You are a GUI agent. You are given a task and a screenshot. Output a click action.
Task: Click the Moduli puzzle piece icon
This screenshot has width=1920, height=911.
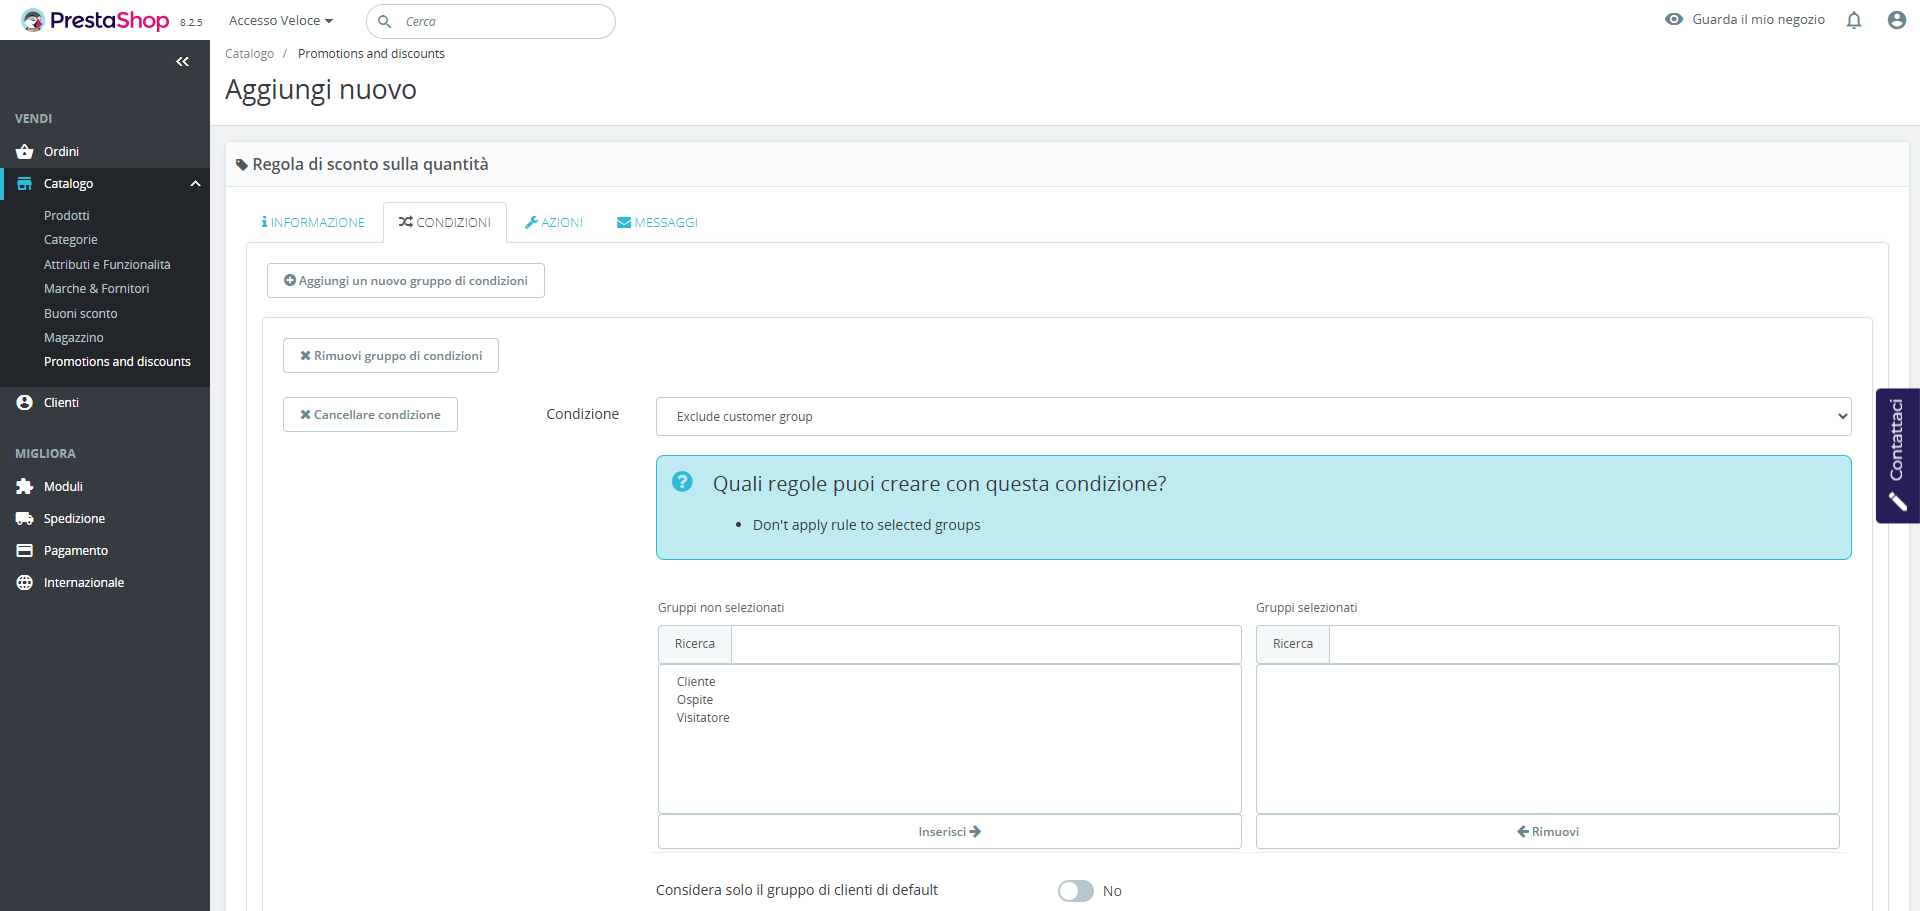point(25,487)
